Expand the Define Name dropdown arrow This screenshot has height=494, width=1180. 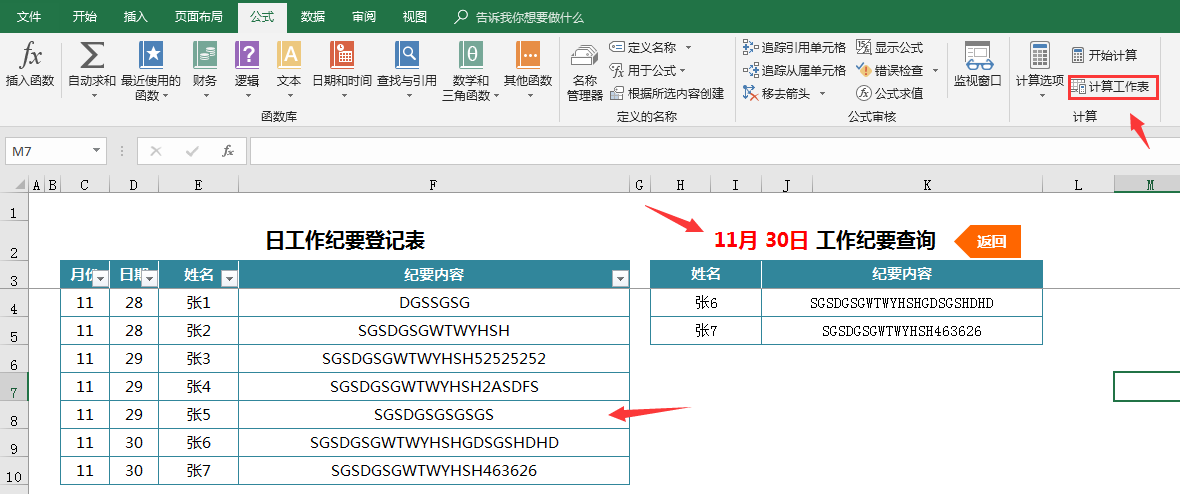click(688, 47)
